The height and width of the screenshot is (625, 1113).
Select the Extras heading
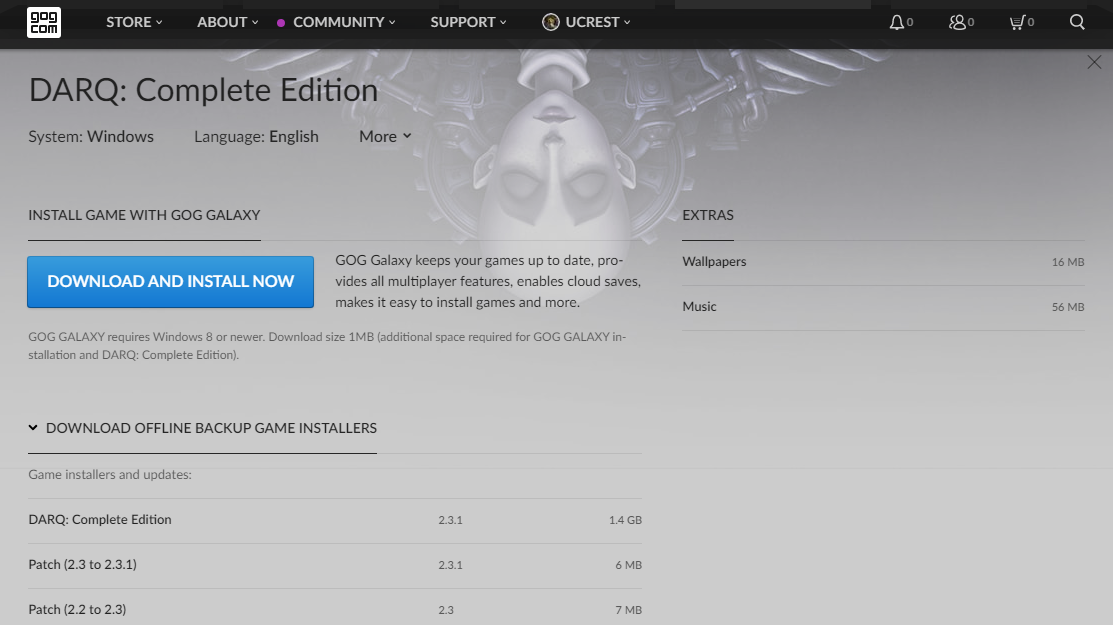(x=708, y=215)
